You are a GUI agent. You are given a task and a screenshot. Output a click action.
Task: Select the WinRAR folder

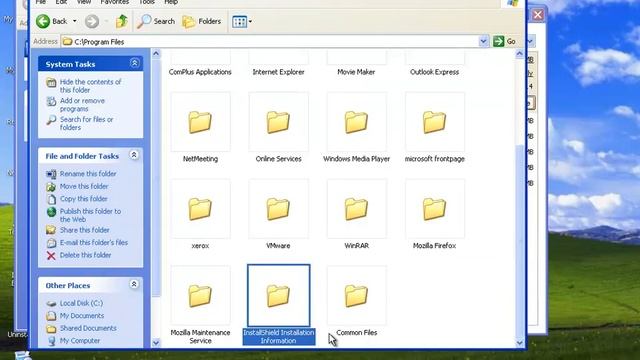356,215
